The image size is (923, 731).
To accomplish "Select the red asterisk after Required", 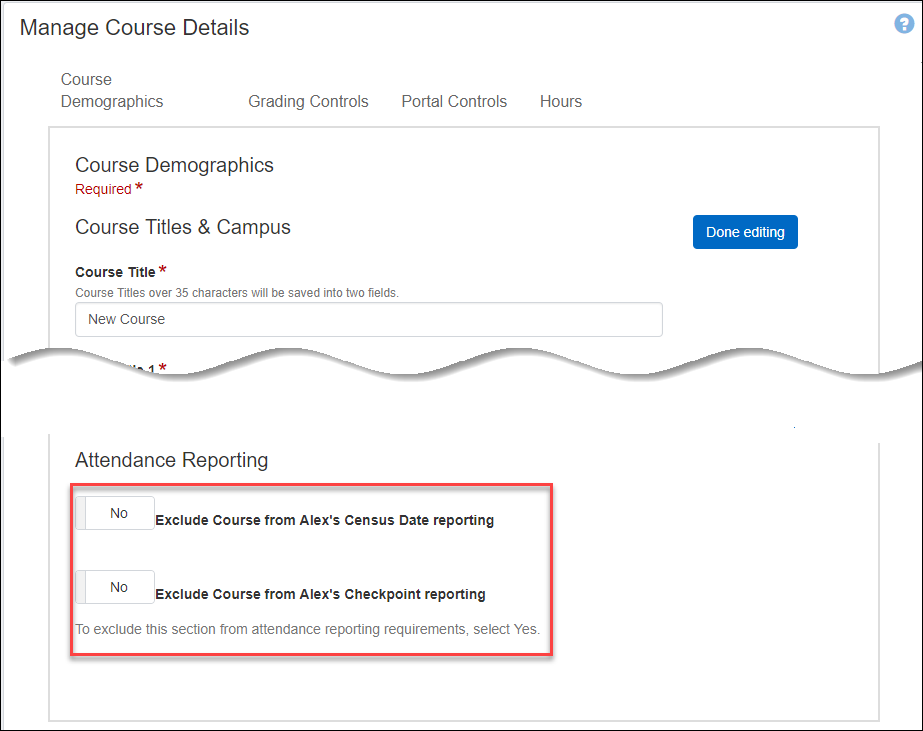I will (x=137, y=185).
